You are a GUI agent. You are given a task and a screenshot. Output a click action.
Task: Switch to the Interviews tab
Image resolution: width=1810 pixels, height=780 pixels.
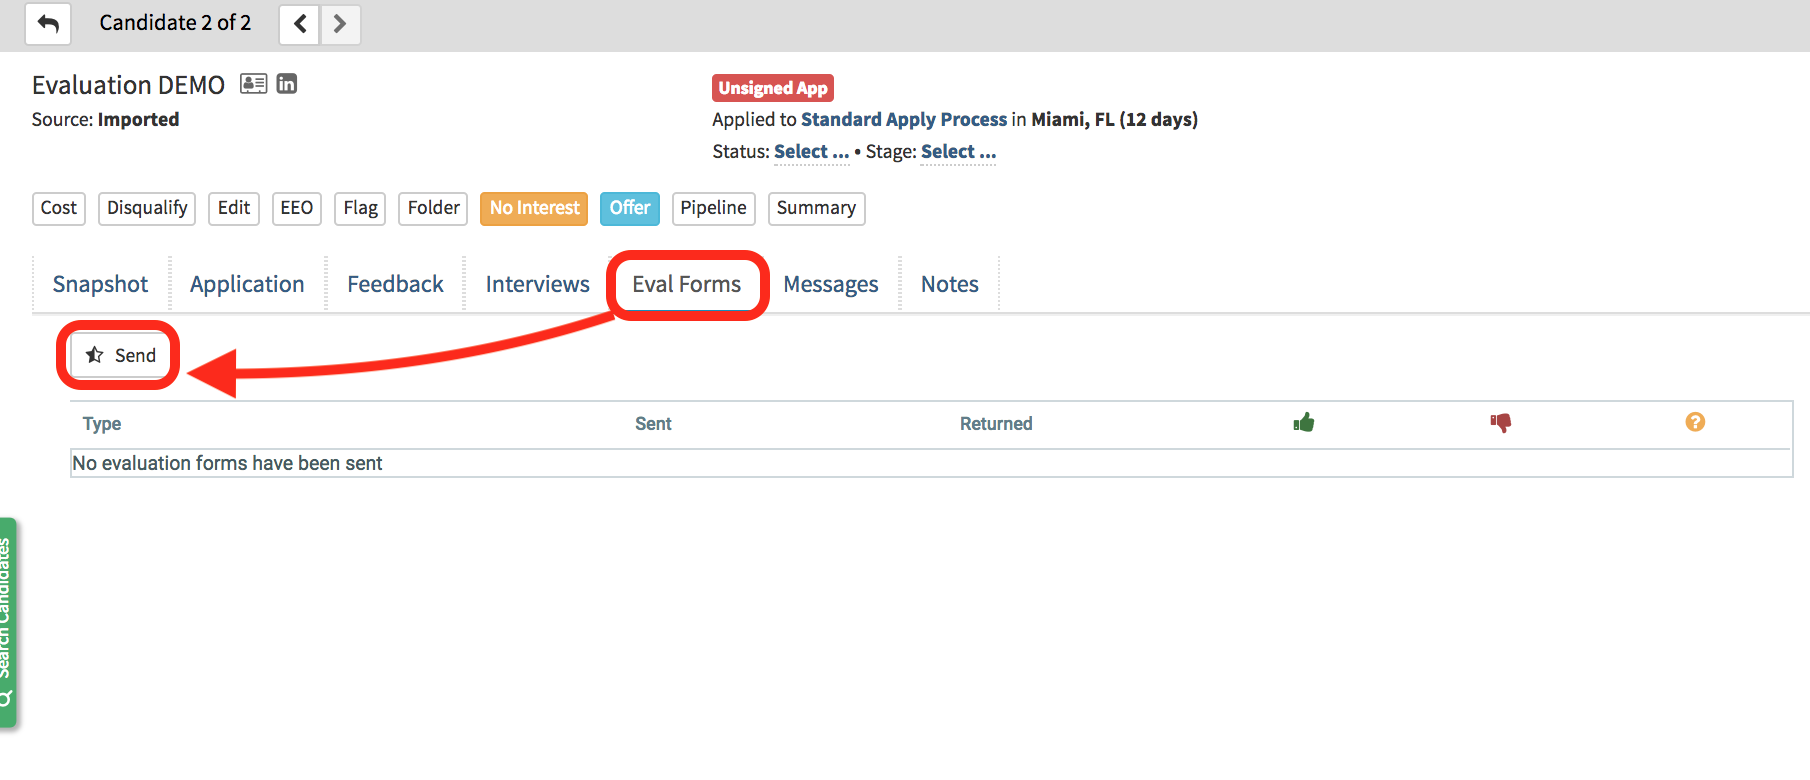pyautogui.click(x=537, y=285)
